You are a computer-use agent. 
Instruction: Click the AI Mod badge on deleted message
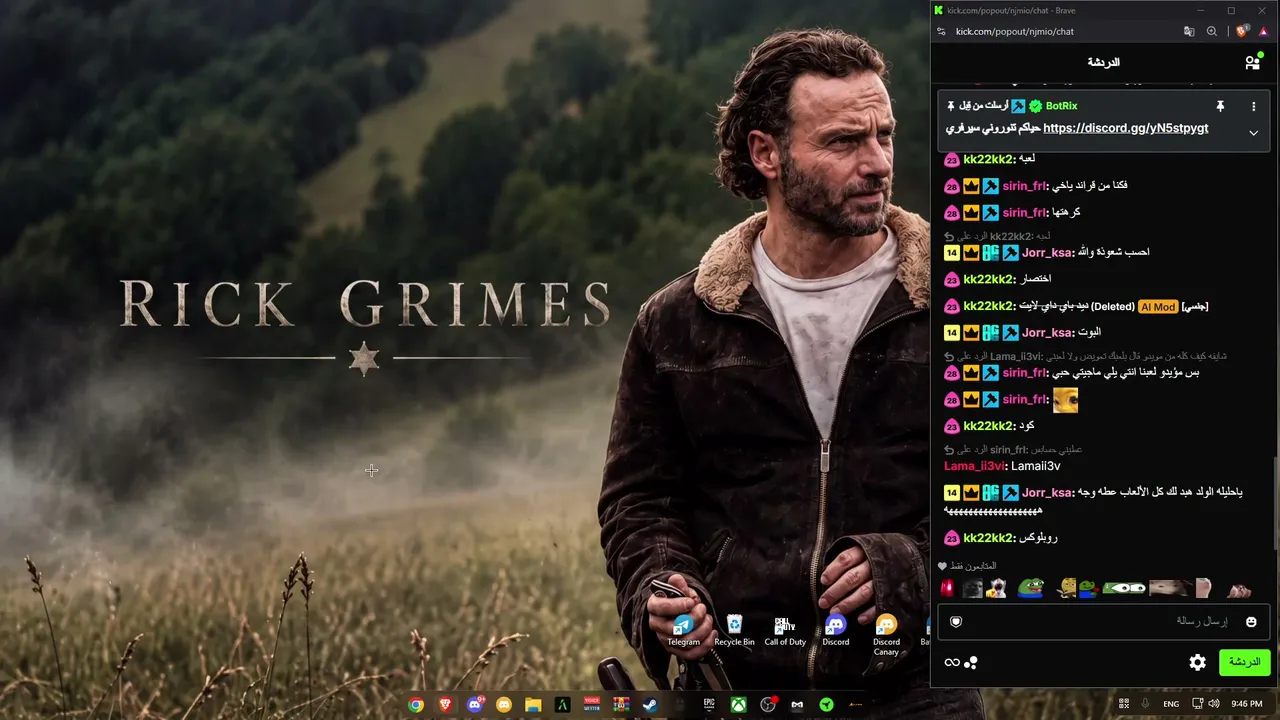coord(1158,307)
